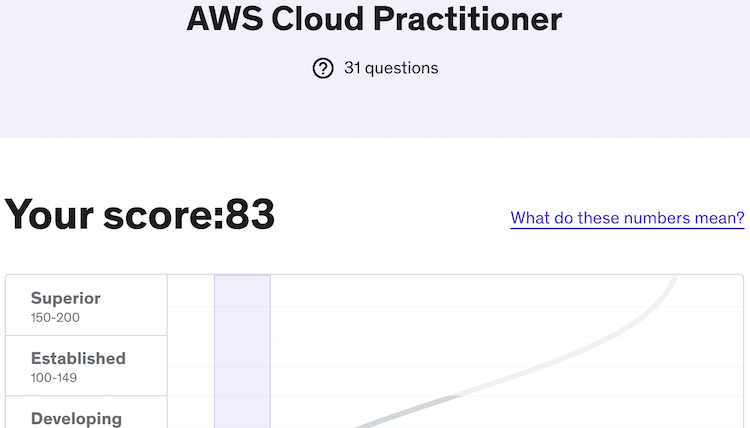Click the 100-149 score range text

56,378
